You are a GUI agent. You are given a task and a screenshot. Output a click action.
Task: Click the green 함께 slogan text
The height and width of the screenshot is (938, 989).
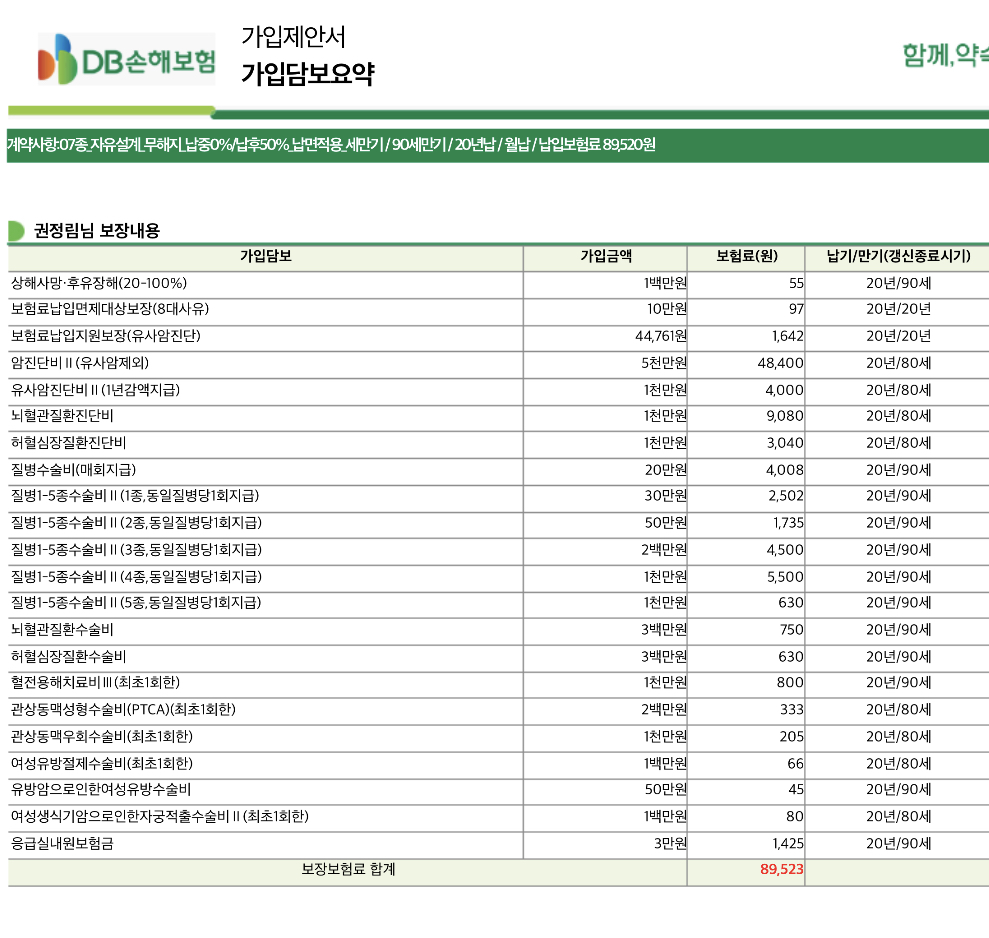point(945,56)
